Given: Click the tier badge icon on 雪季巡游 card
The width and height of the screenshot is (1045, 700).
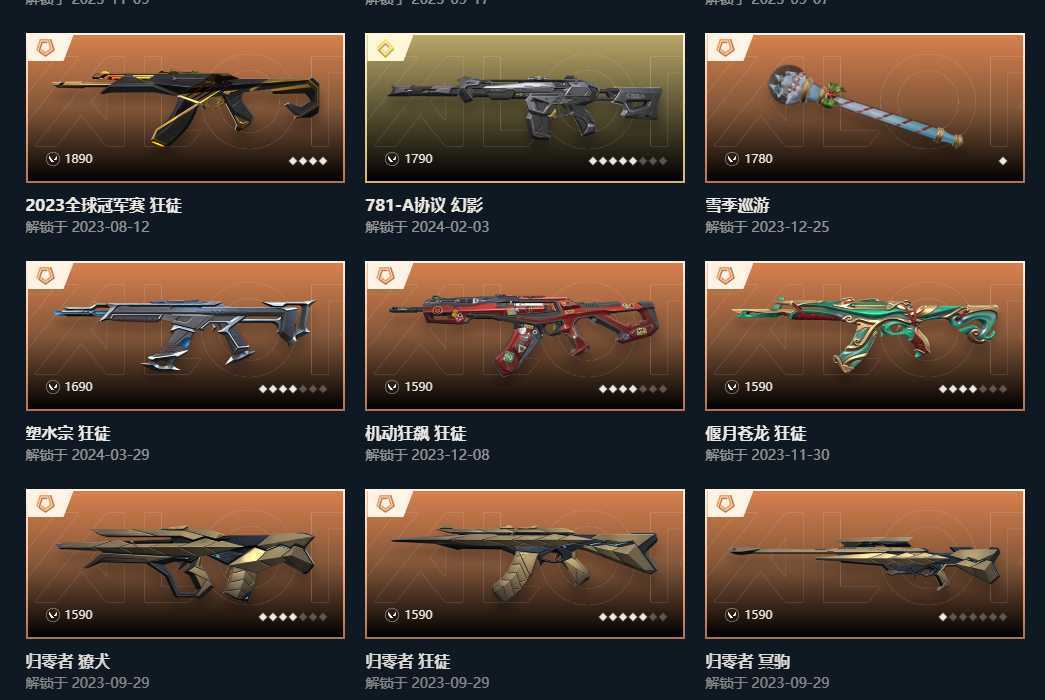Looking at the screenshot, I should click(724, 48).
